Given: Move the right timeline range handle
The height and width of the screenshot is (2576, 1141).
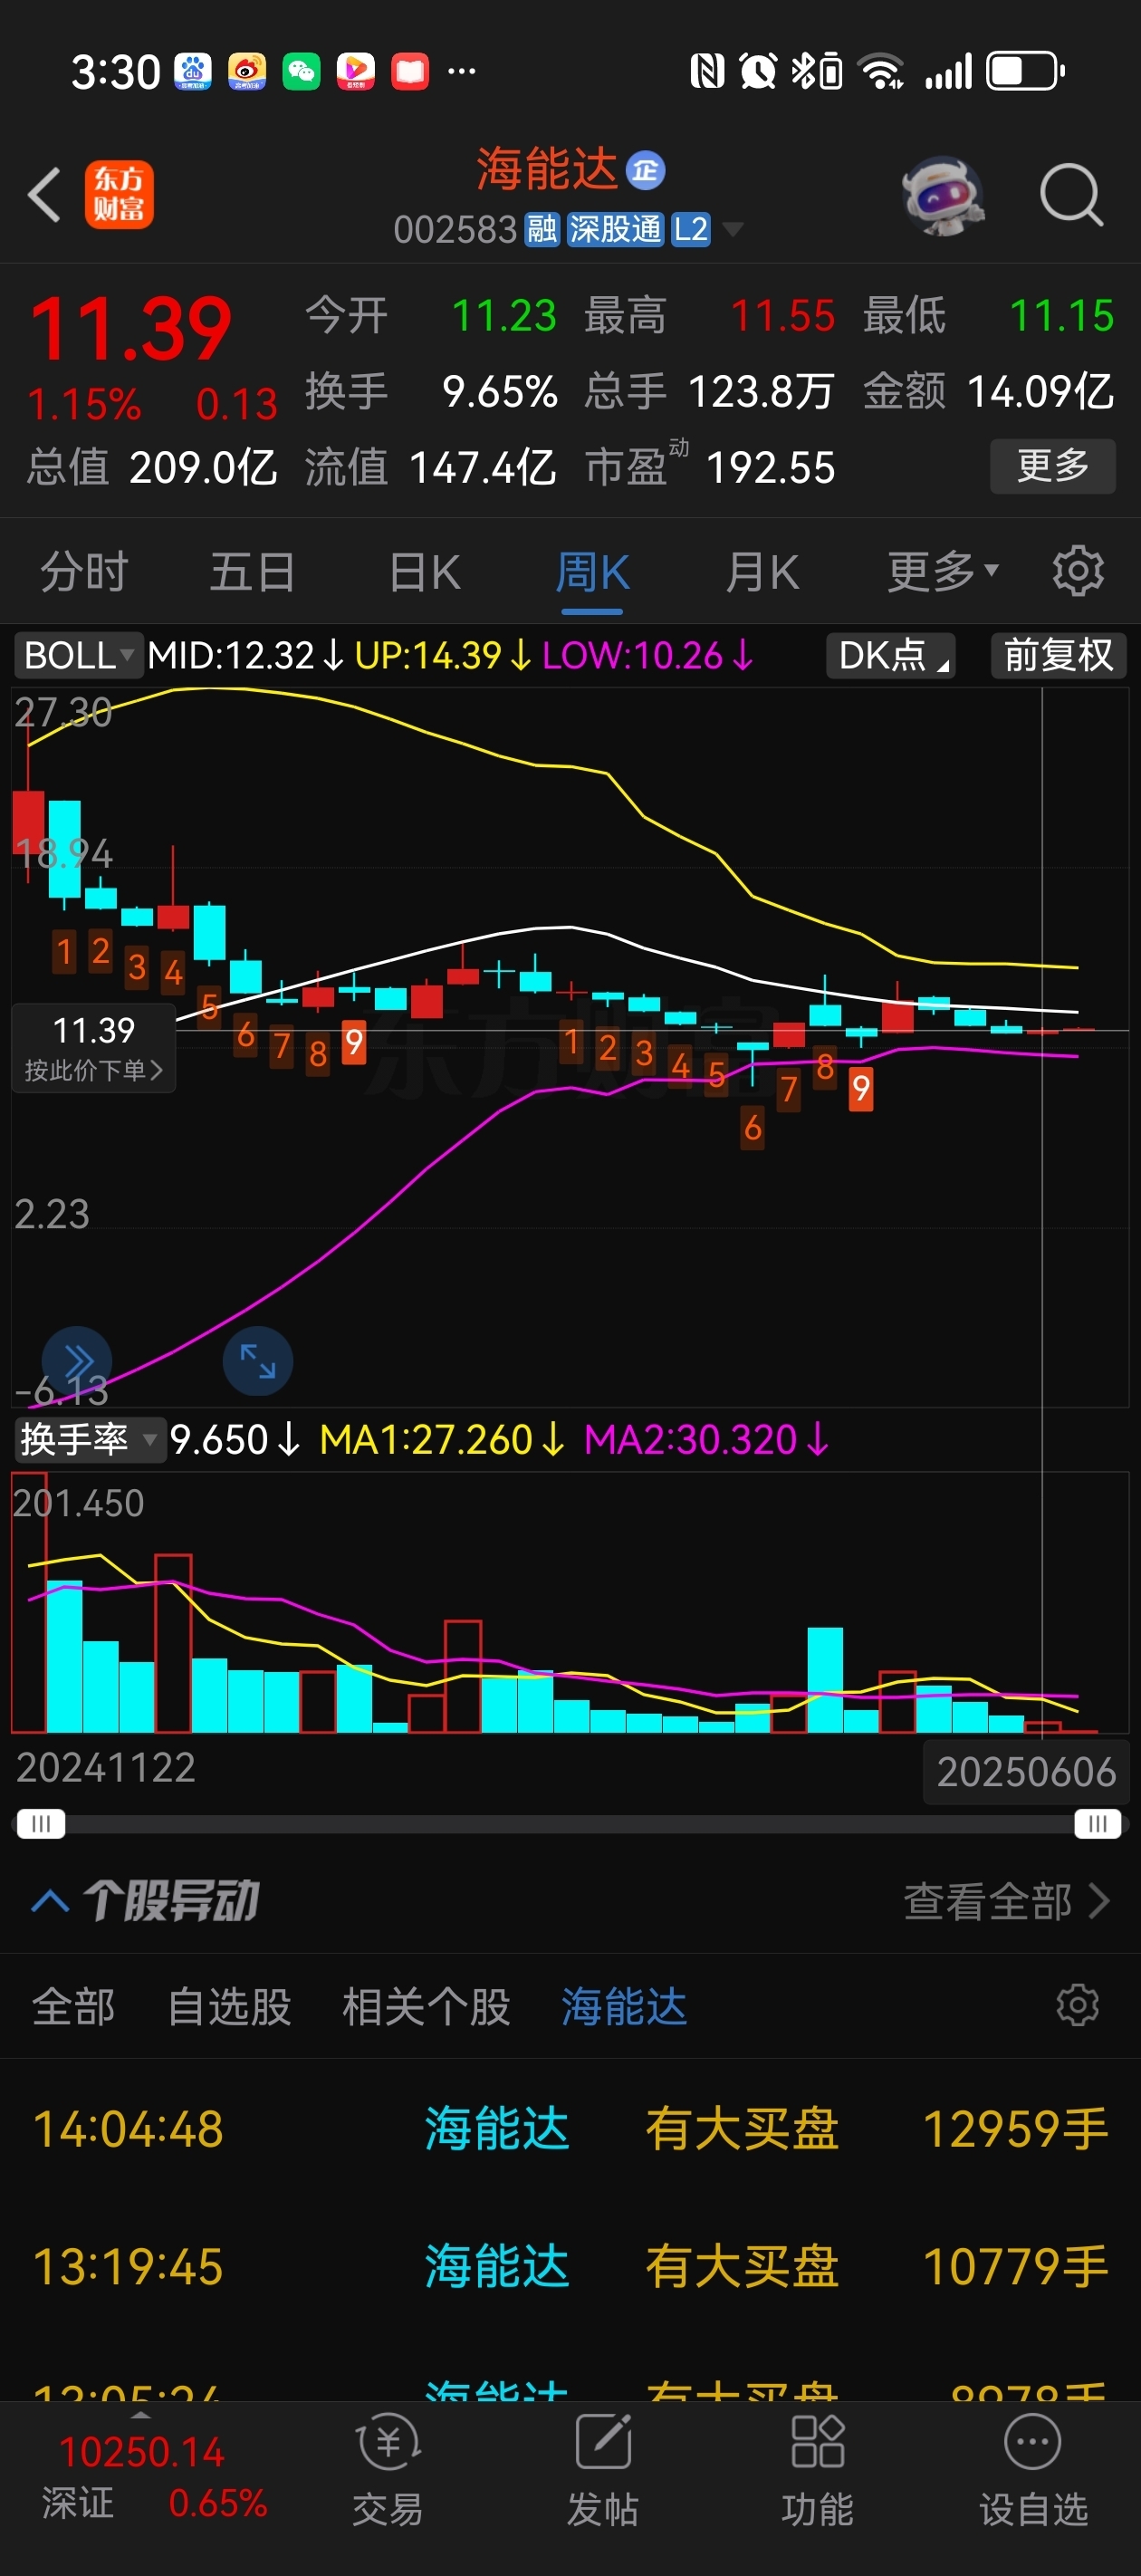Looking at the screenshot, I should coord(1098,1823).
